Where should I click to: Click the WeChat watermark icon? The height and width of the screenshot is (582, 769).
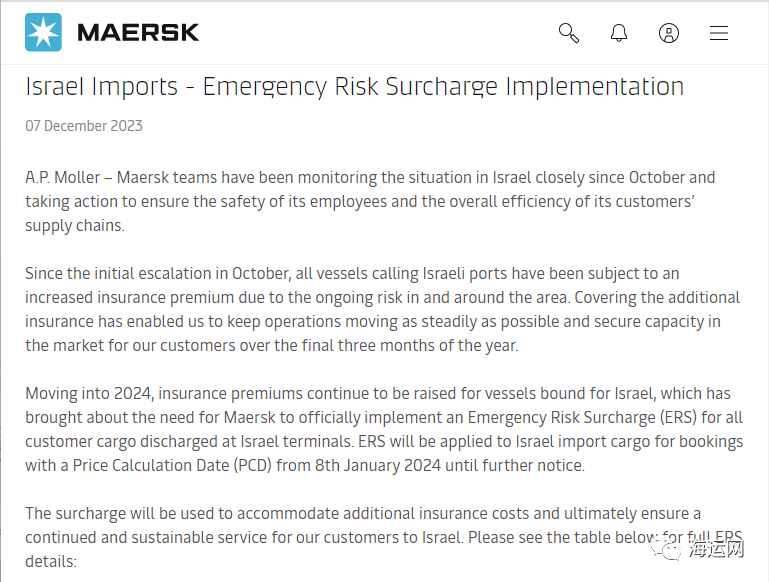point(669,551)
